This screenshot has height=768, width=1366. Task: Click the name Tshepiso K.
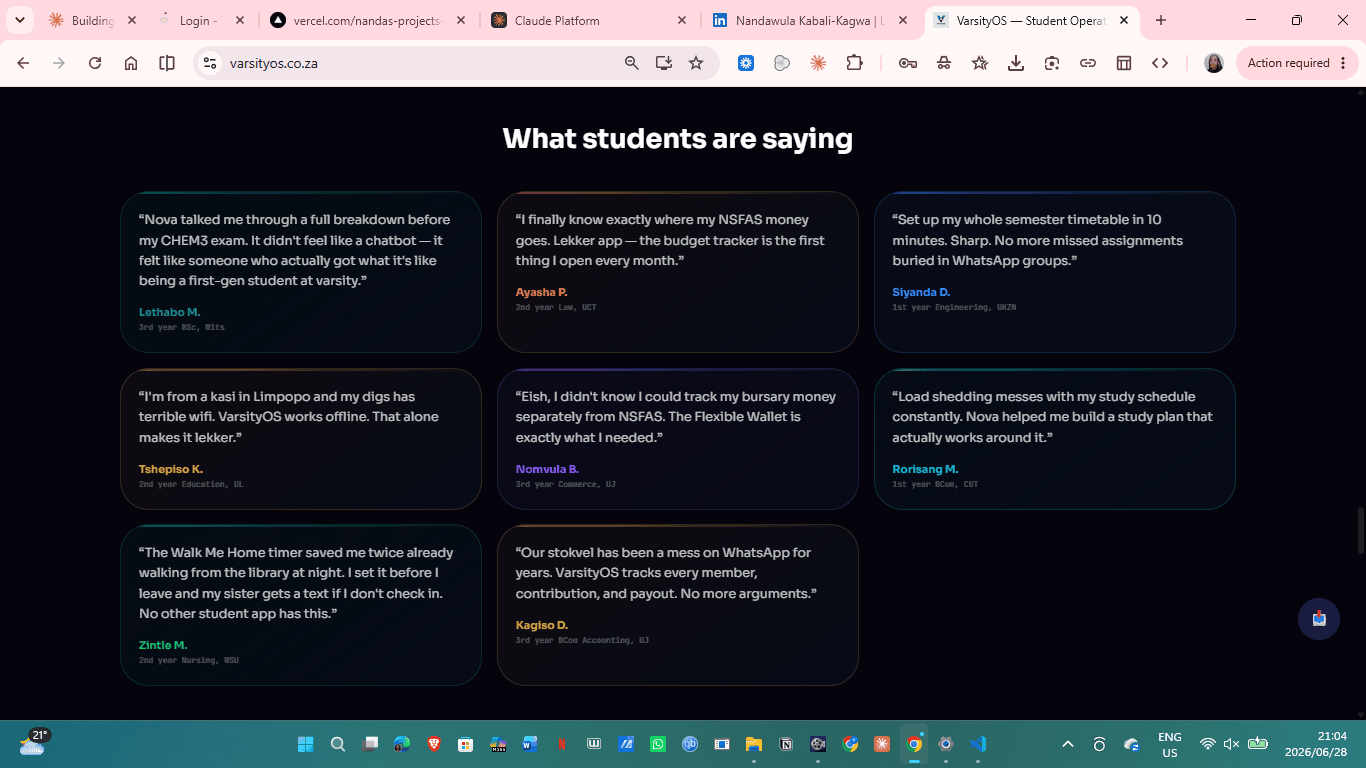(171, 469)
